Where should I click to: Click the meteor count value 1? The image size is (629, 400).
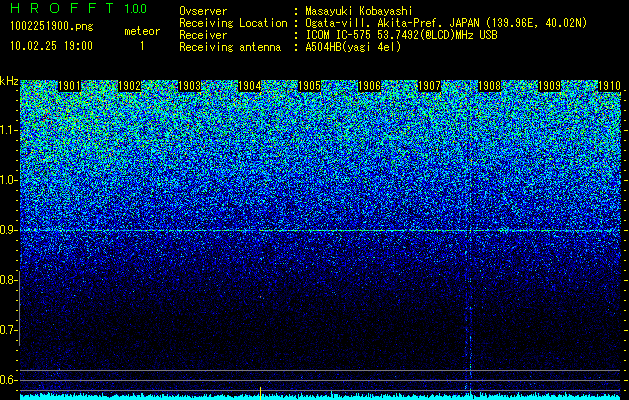(x=142, y=46)
